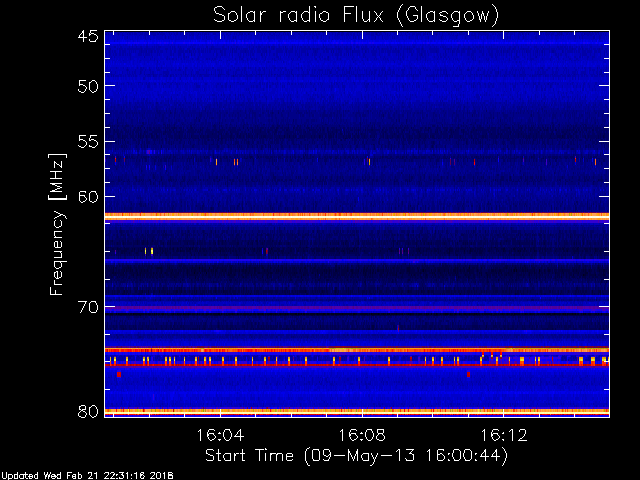The height and width of the screenshot is (480, 640).
Task: Click the 60 MHz frequency label
Action: click(x=88, y=197)
